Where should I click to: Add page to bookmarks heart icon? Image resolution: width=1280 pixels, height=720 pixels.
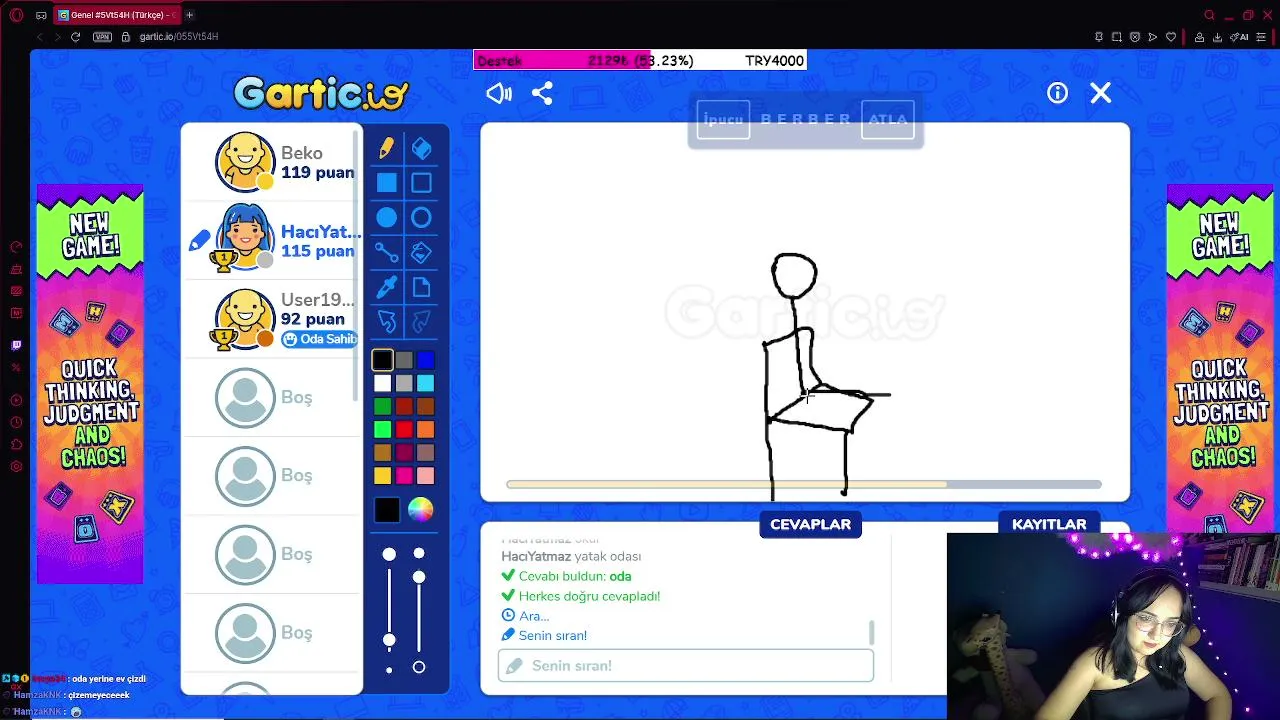pyautogui.click(x=1171, y=37)
